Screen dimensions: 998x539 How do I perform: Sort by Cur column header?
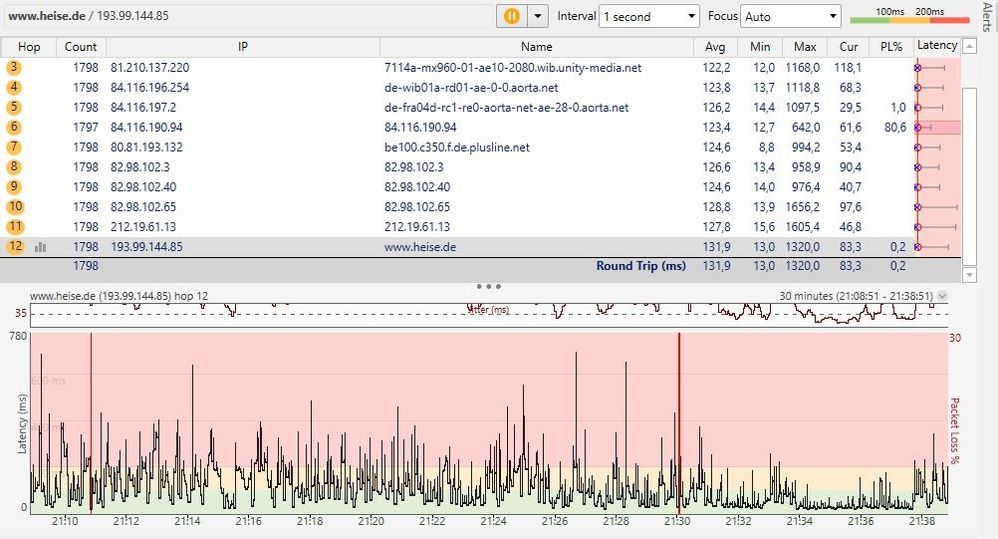pyautogui.click(x=848, y=46)
